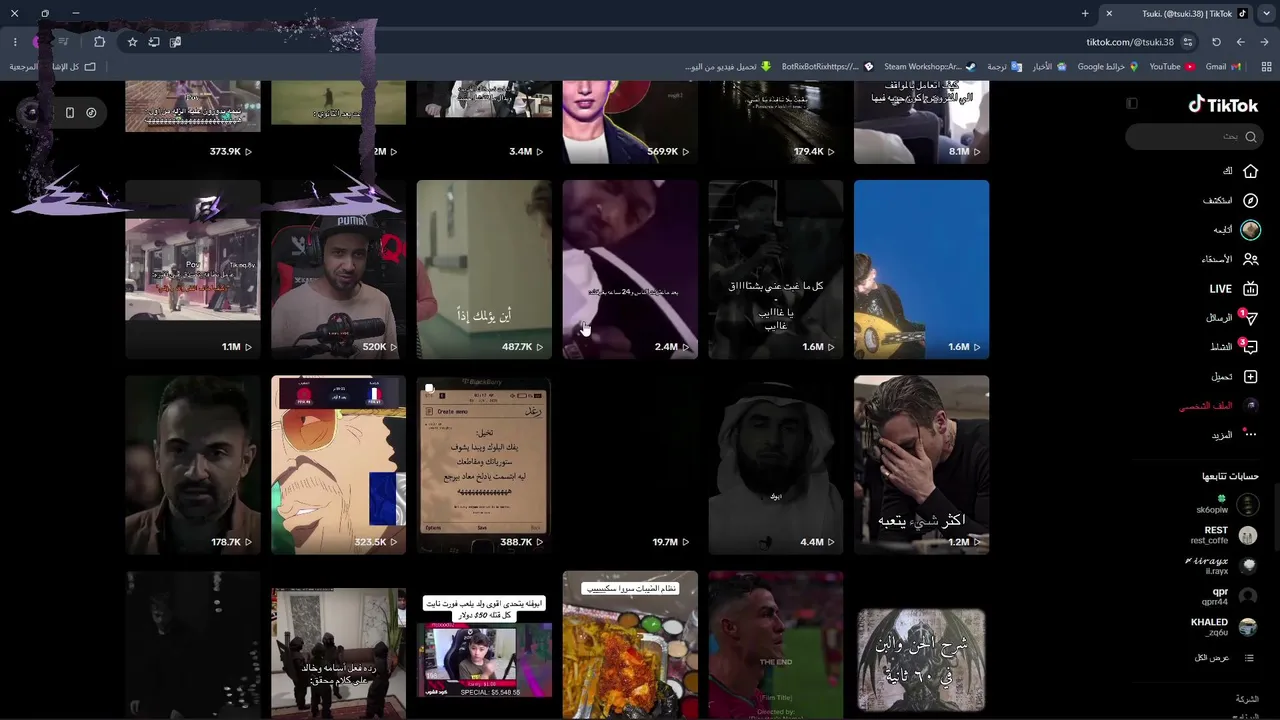Click the TikTok logo
This screenshot has height=720, width=1280.
click(1223, 104)
